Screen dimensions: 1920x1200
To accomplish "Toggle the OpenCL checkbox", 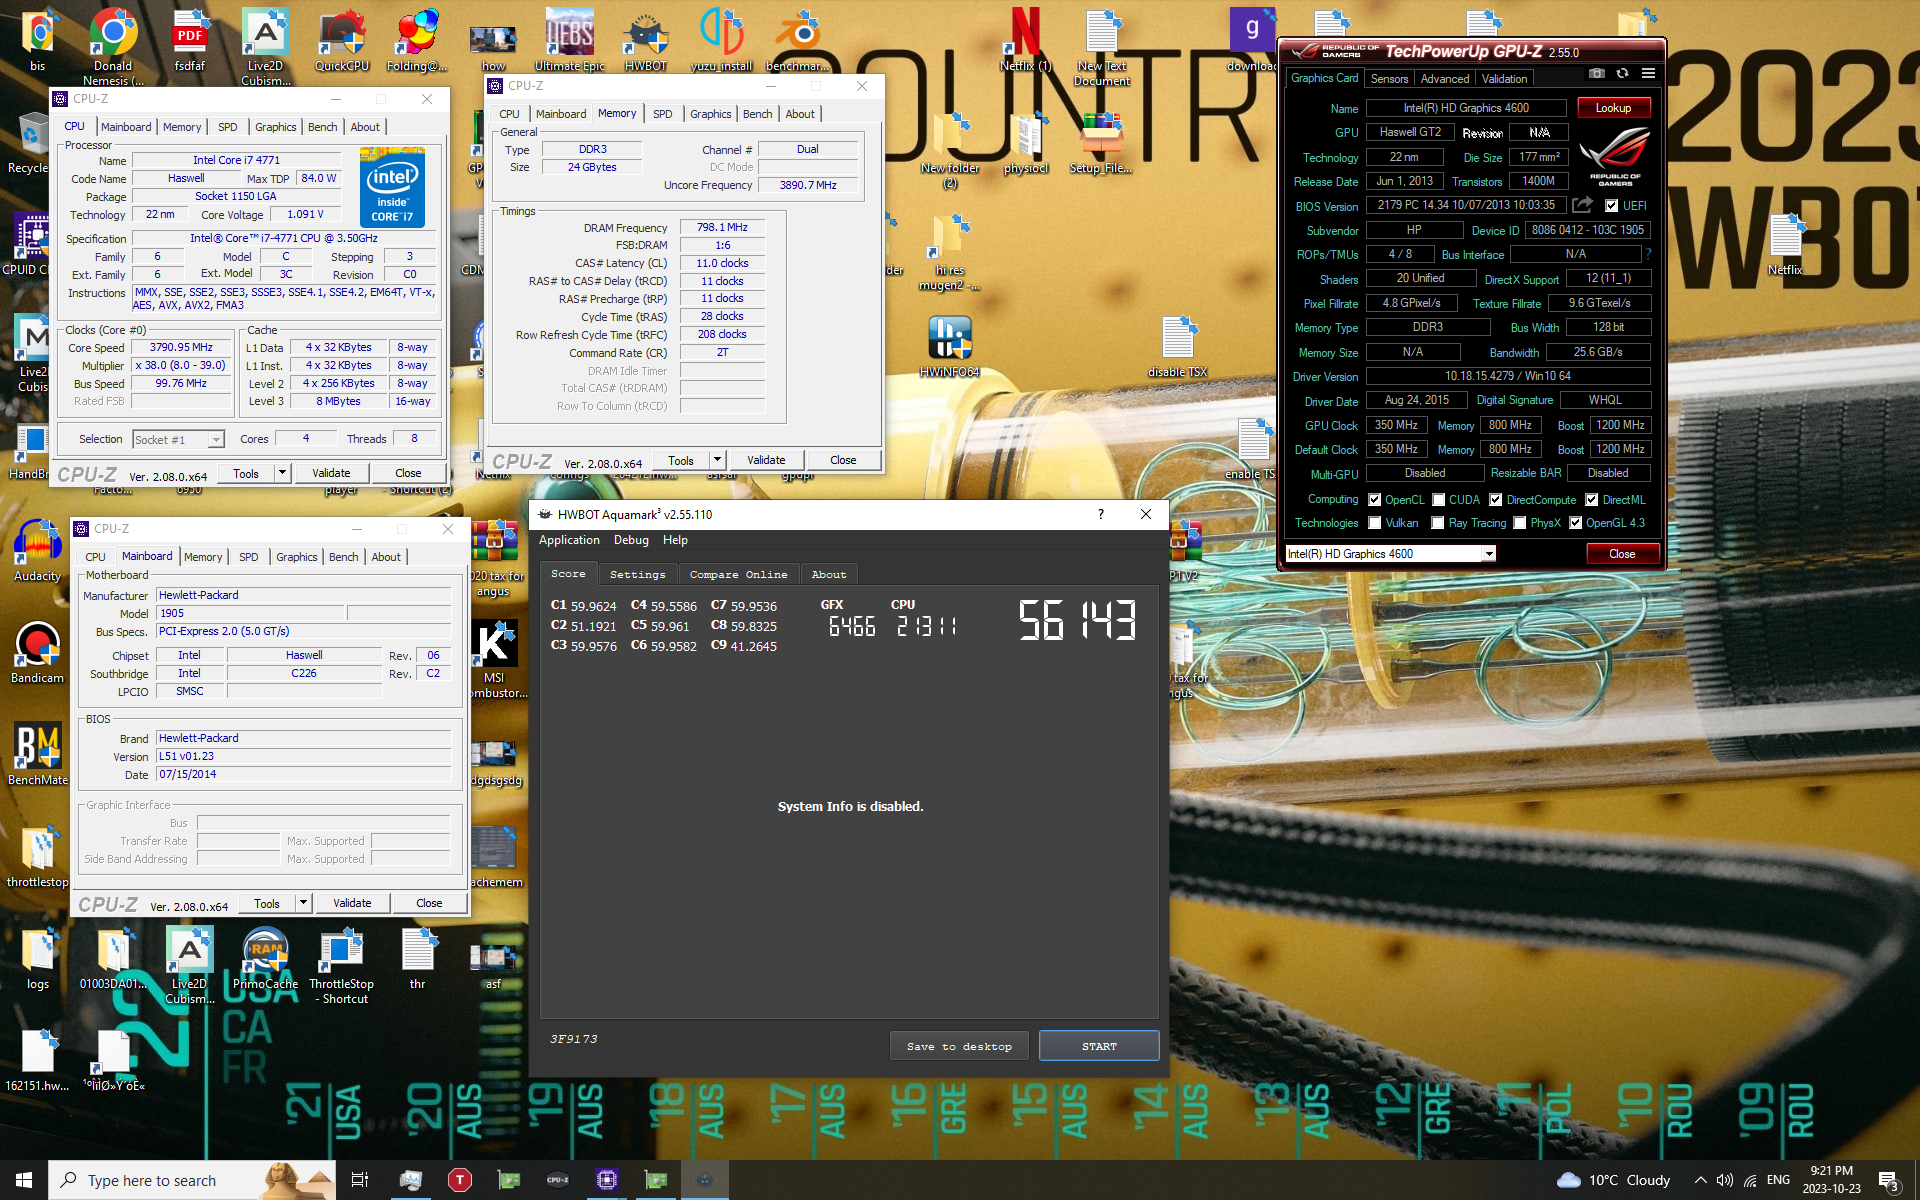I will point(1375,500).
